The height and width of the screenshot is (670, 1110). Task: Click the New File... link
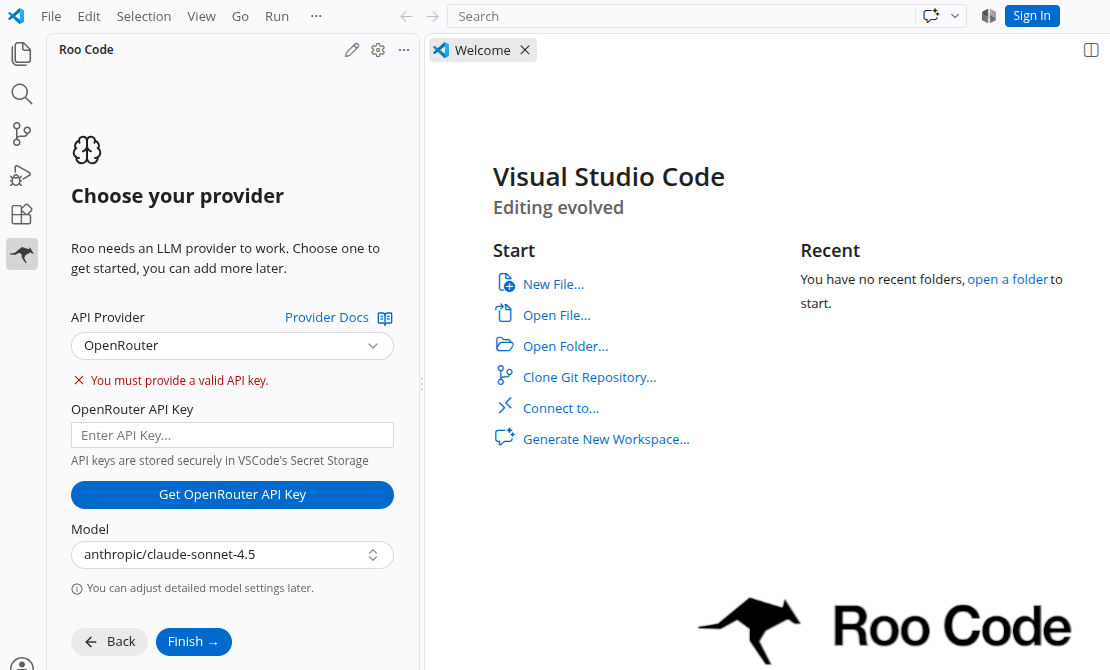point(554,285)
